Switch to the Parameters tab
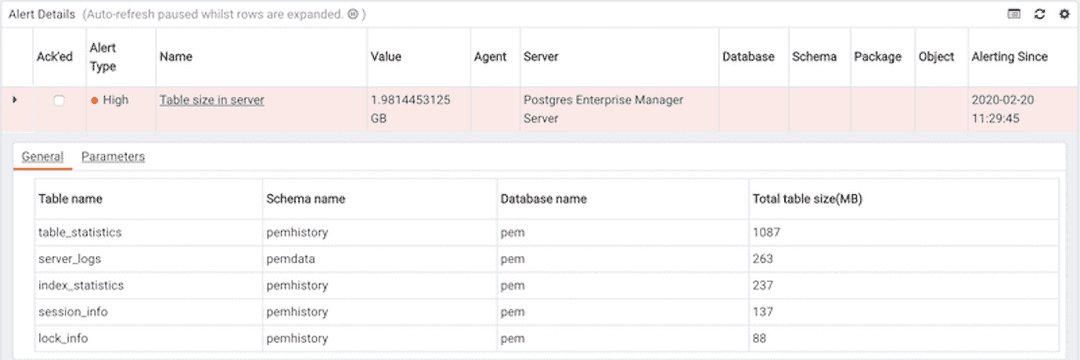 [x=113, y=157]
